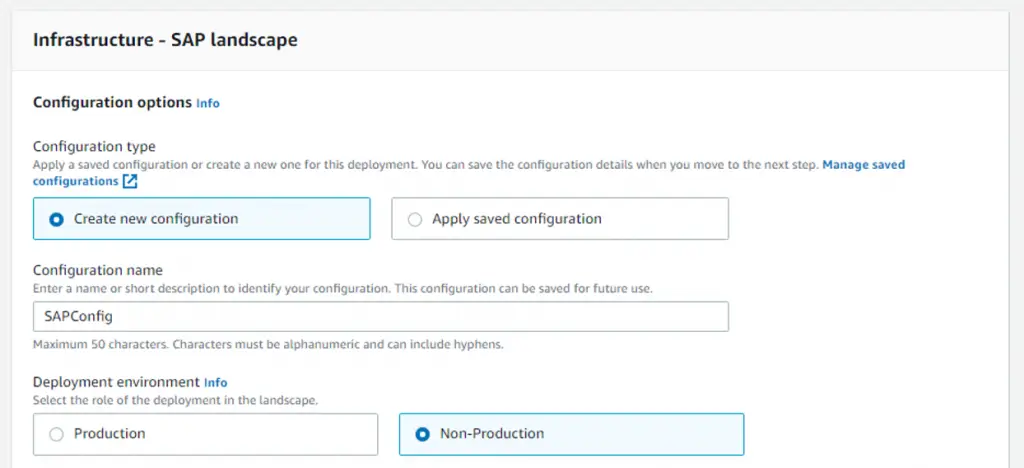Viewport: 1024px width, 468px height.
Task: Select Create new configuration radio option
Action: tap(201, 219)
